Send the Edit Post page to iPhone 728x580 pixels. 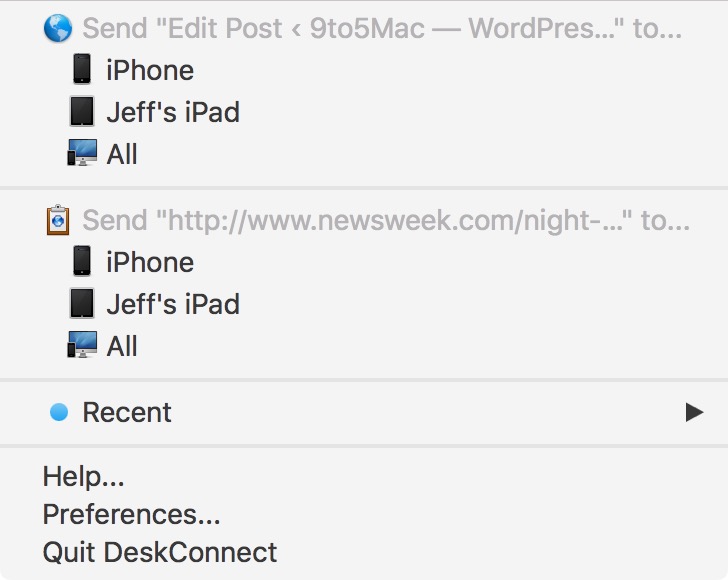(x=150, y=70)
